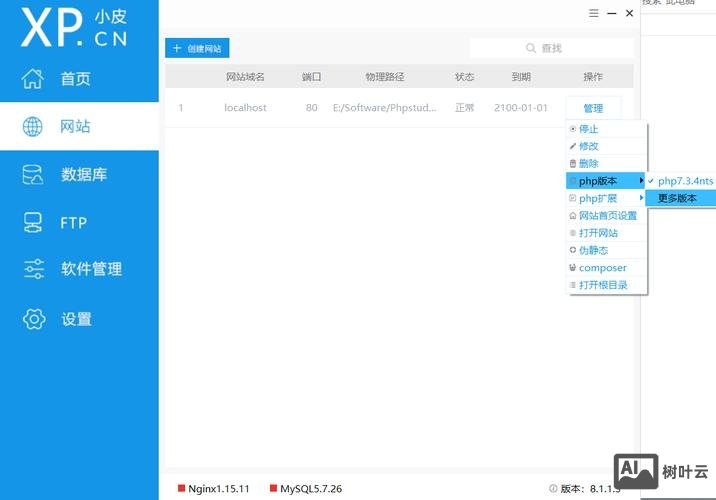Minimize the phpstudy window
Image resolution: width=716 pixels, height=500 pixels.
tap(612, 14)
